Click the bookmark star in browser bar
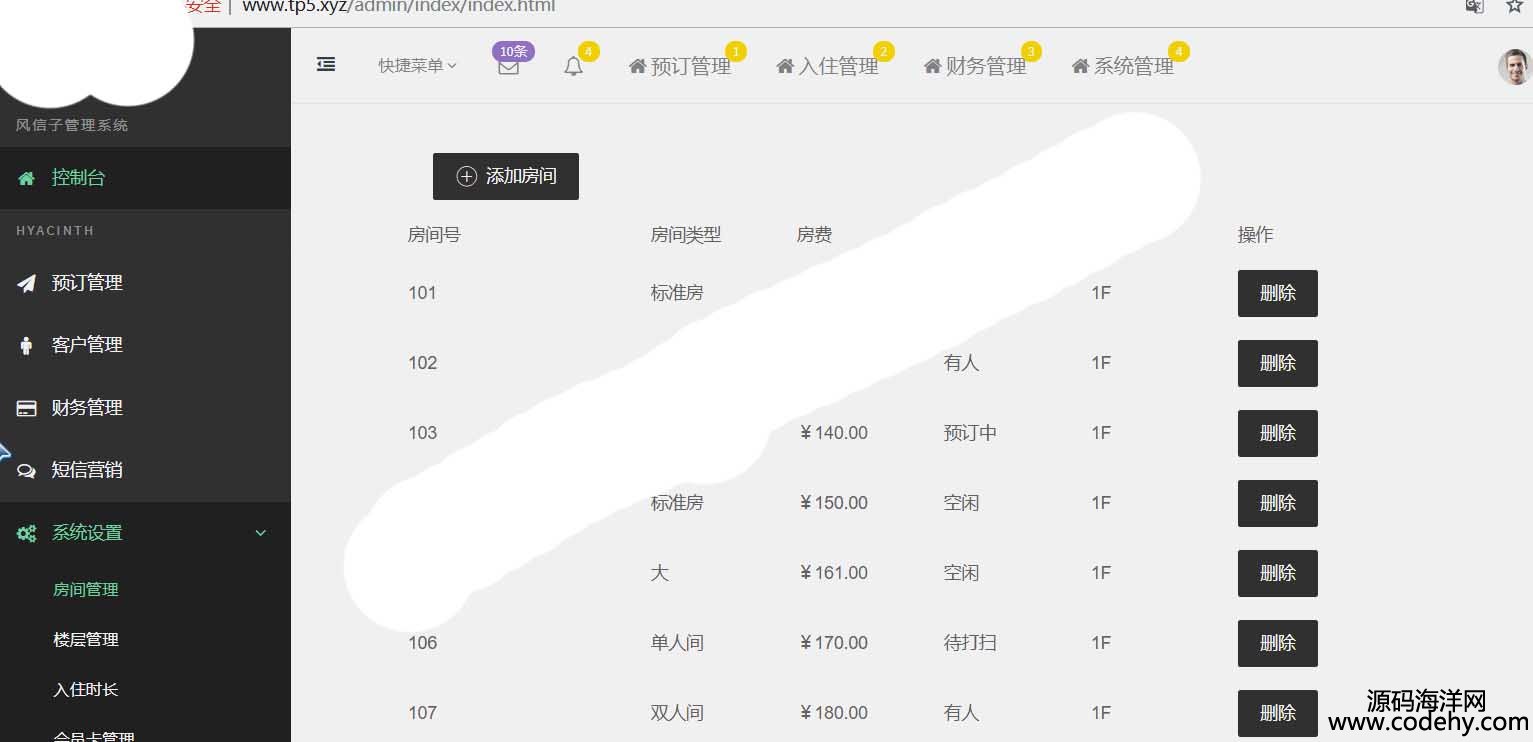This screenshot has width=1533, height=742. (1514, 6)
